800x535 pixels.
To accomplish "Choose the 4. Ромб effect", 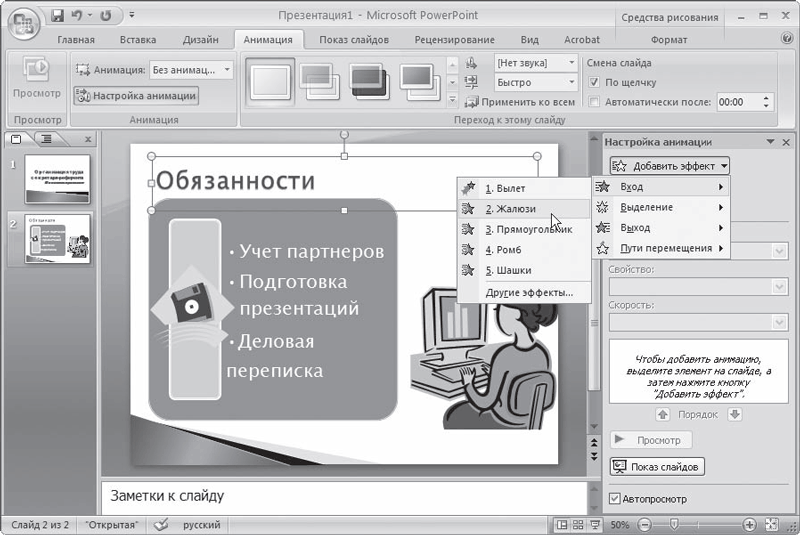I will [523, 249].
